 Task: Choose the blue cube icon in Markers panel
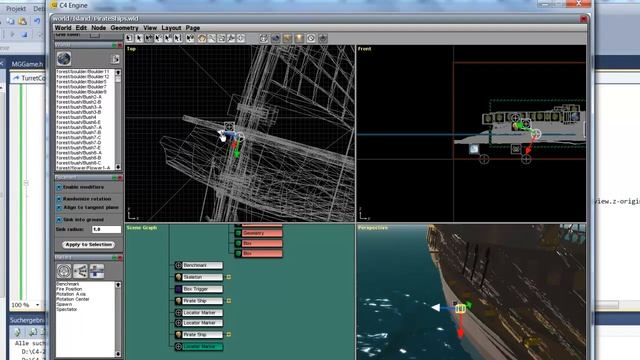97,271
